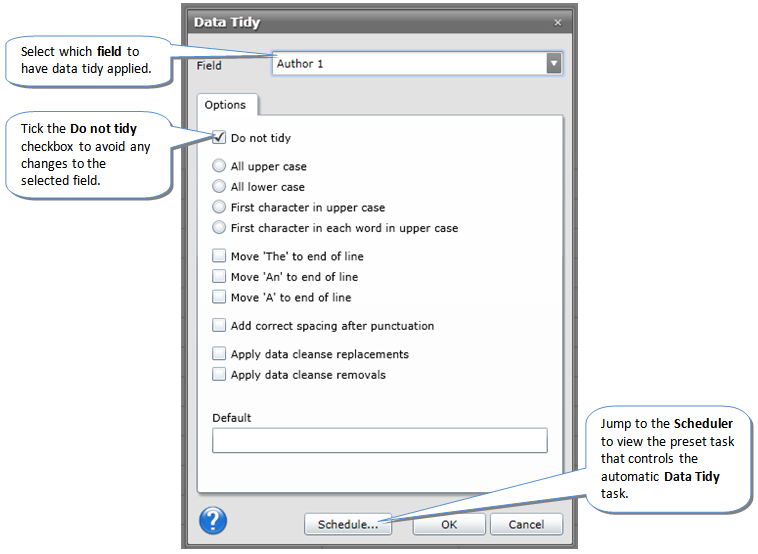Select All lower case radio option

tap(220, 187)
